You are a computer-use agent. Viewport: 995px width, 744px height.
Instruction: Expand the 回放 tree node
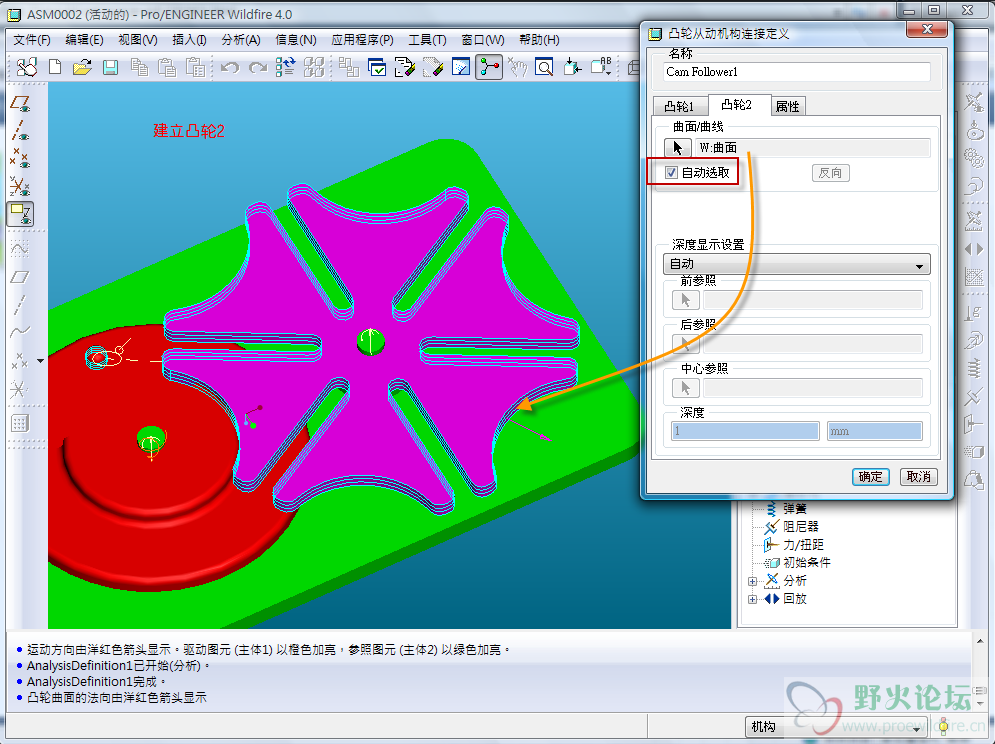752,599
